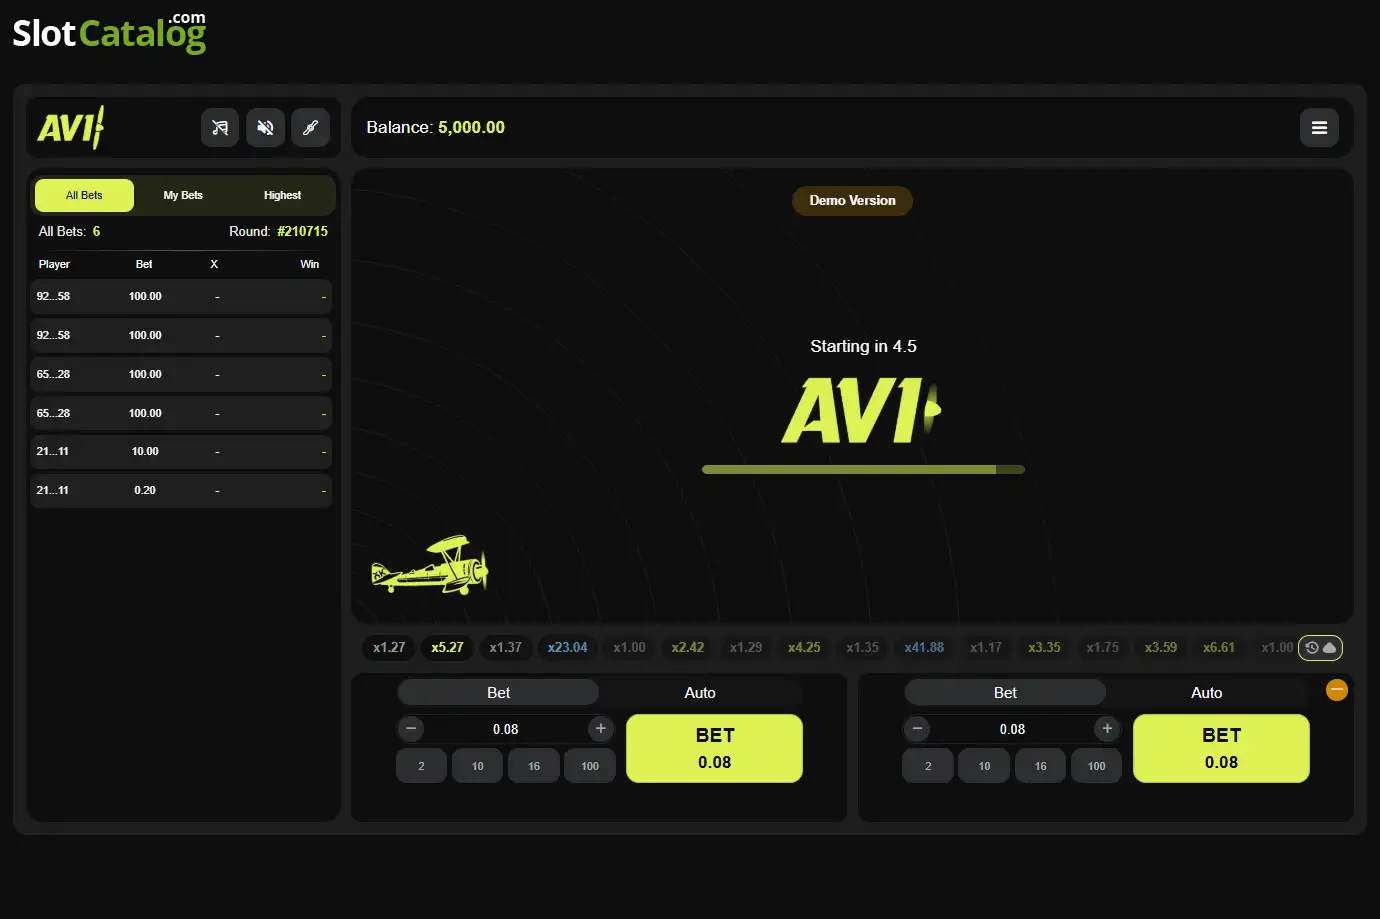Viewport: 1380px width, 919px height.
Task: Click the 21...11 row with bet 0.20
Action: 181,490
